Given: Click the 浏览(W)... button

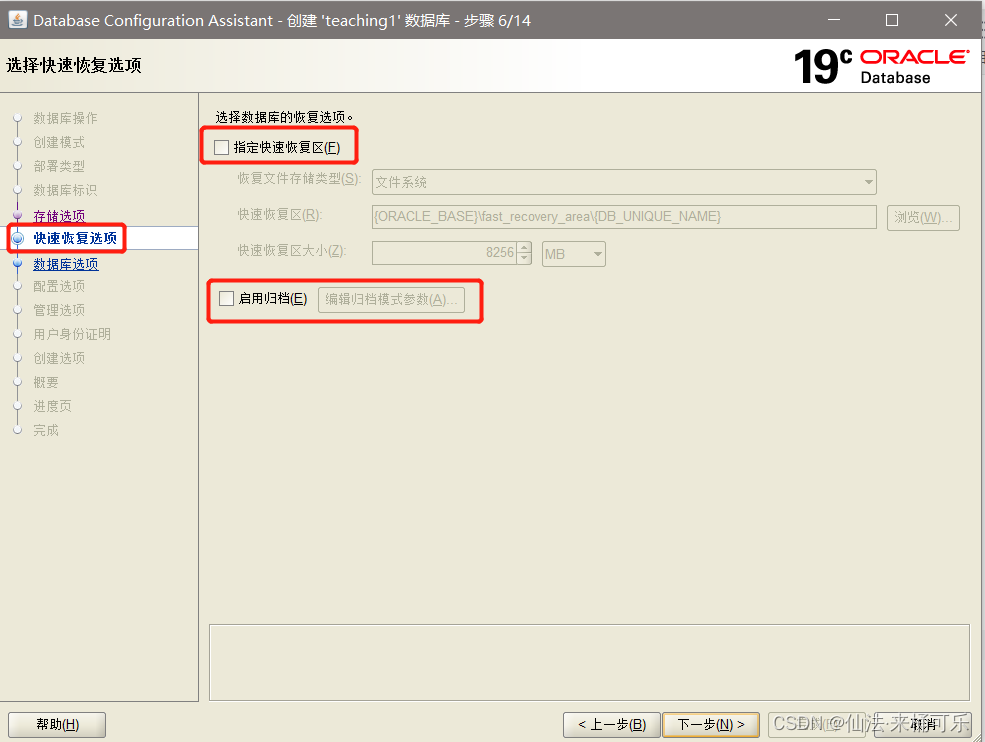Looking at the screenshot, I should [923, 217].
